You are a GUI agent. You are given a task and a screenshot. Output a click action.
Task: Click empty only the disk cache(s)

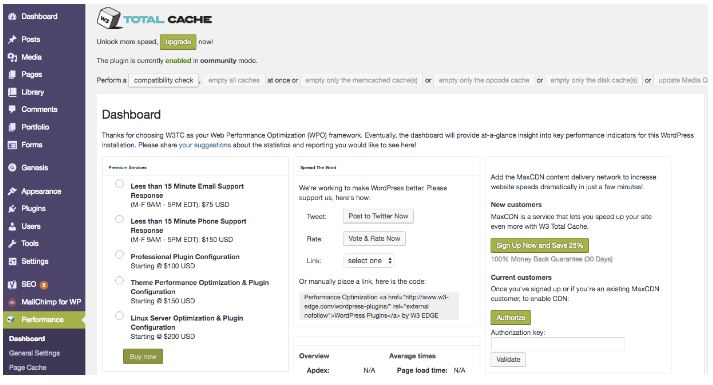coord(593,80)
